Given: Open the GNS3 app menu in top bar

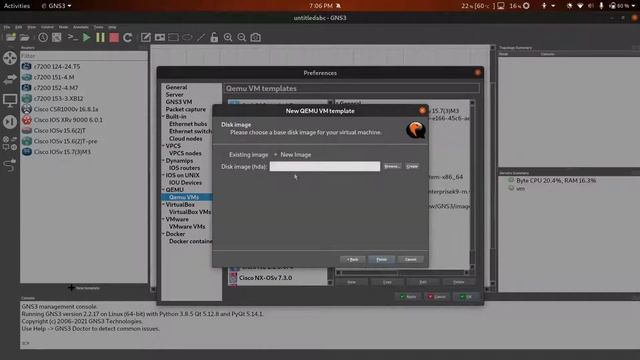Looking at the screenshot, I should [56, 6].
